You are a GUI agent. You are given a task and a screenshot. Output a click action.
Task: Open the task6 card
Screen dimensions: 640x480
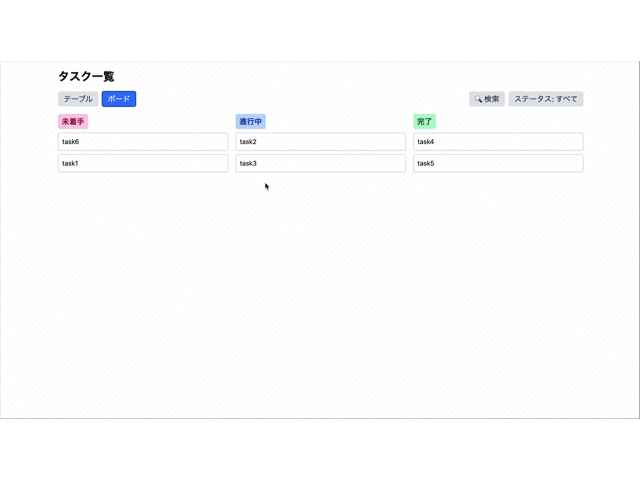click(x=143, y=142)
